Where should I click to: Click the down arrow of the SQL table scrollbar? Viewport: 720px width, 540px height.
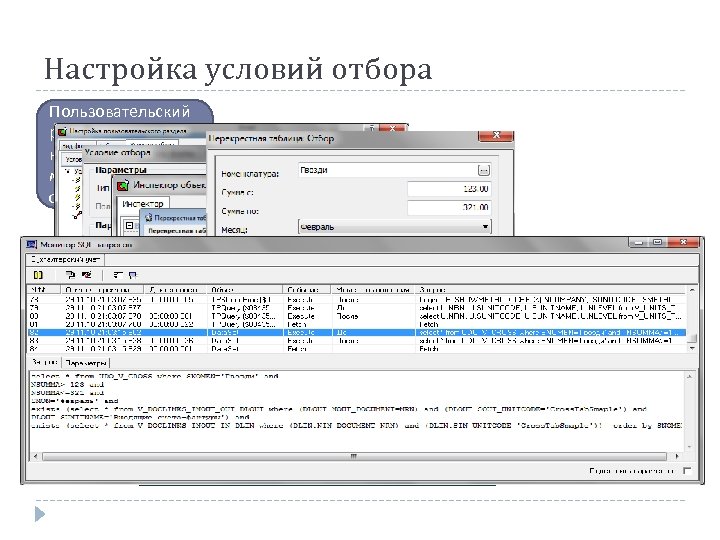coord(692,348)
